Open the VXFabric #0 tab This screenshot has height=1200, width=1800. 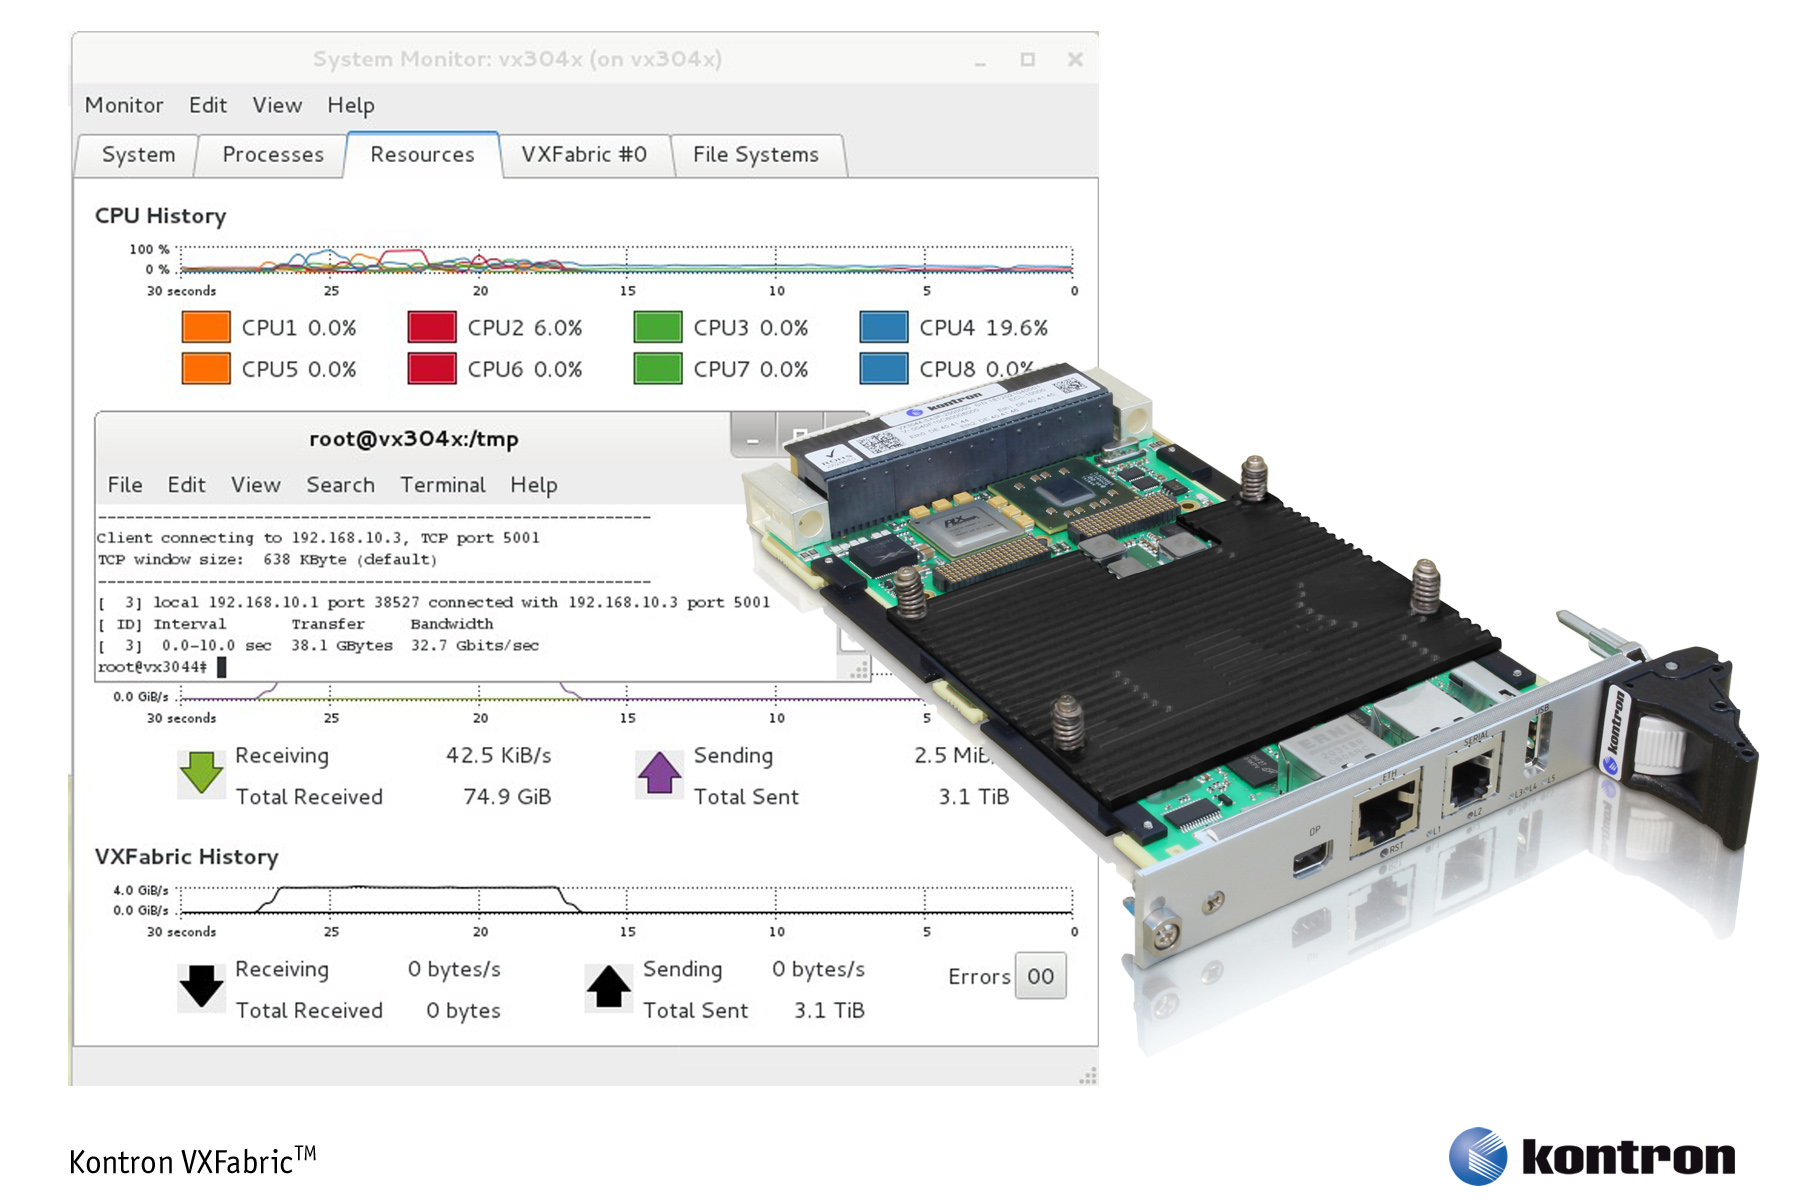pyautogui.click(x=584, y=155)
